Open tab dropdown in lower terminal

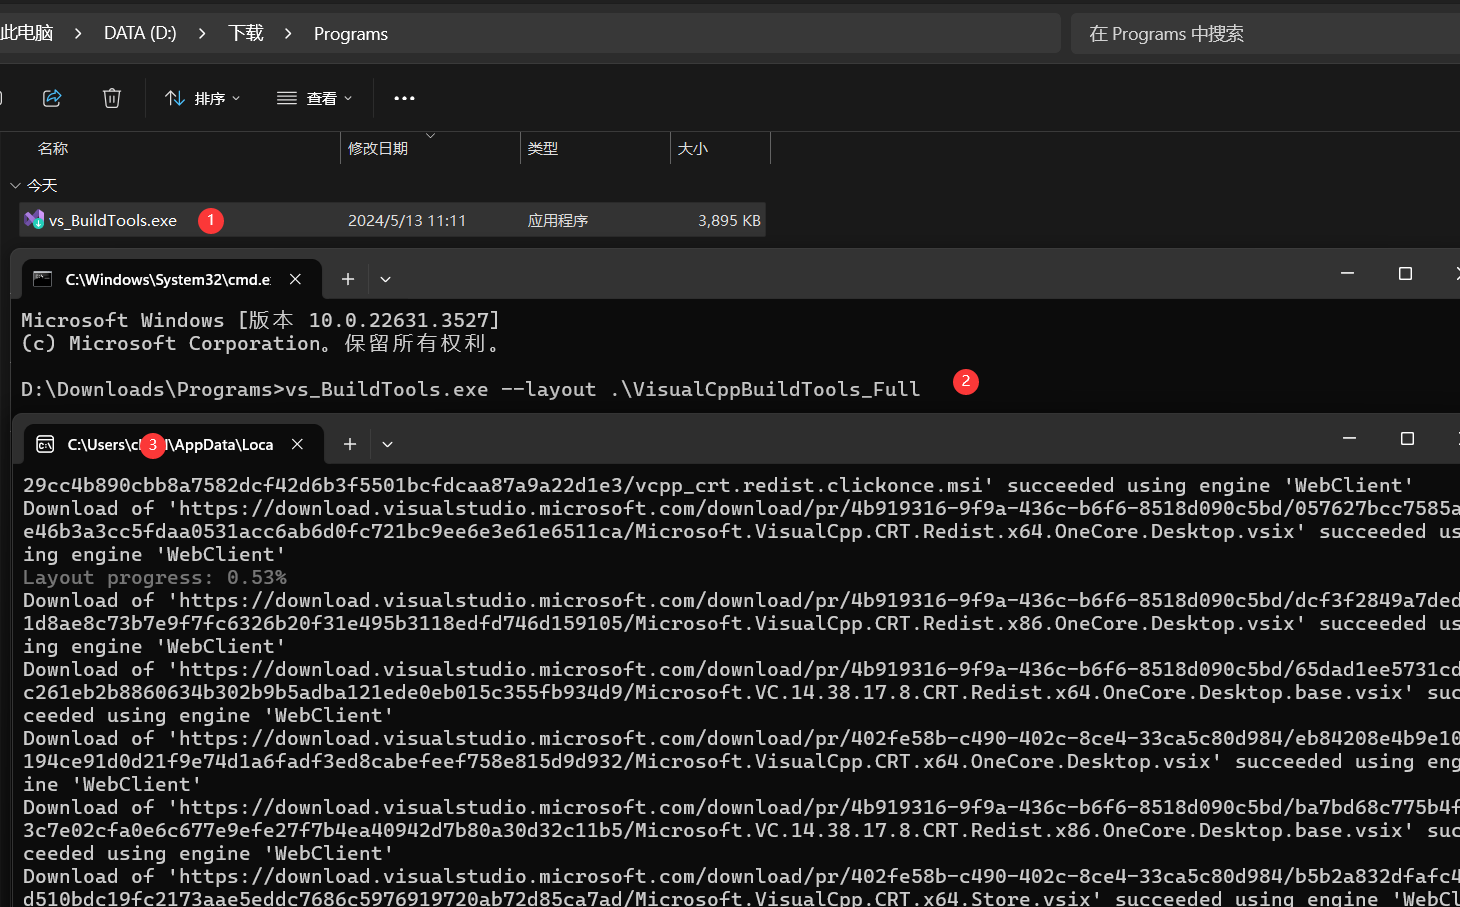(x=387, y=444)
